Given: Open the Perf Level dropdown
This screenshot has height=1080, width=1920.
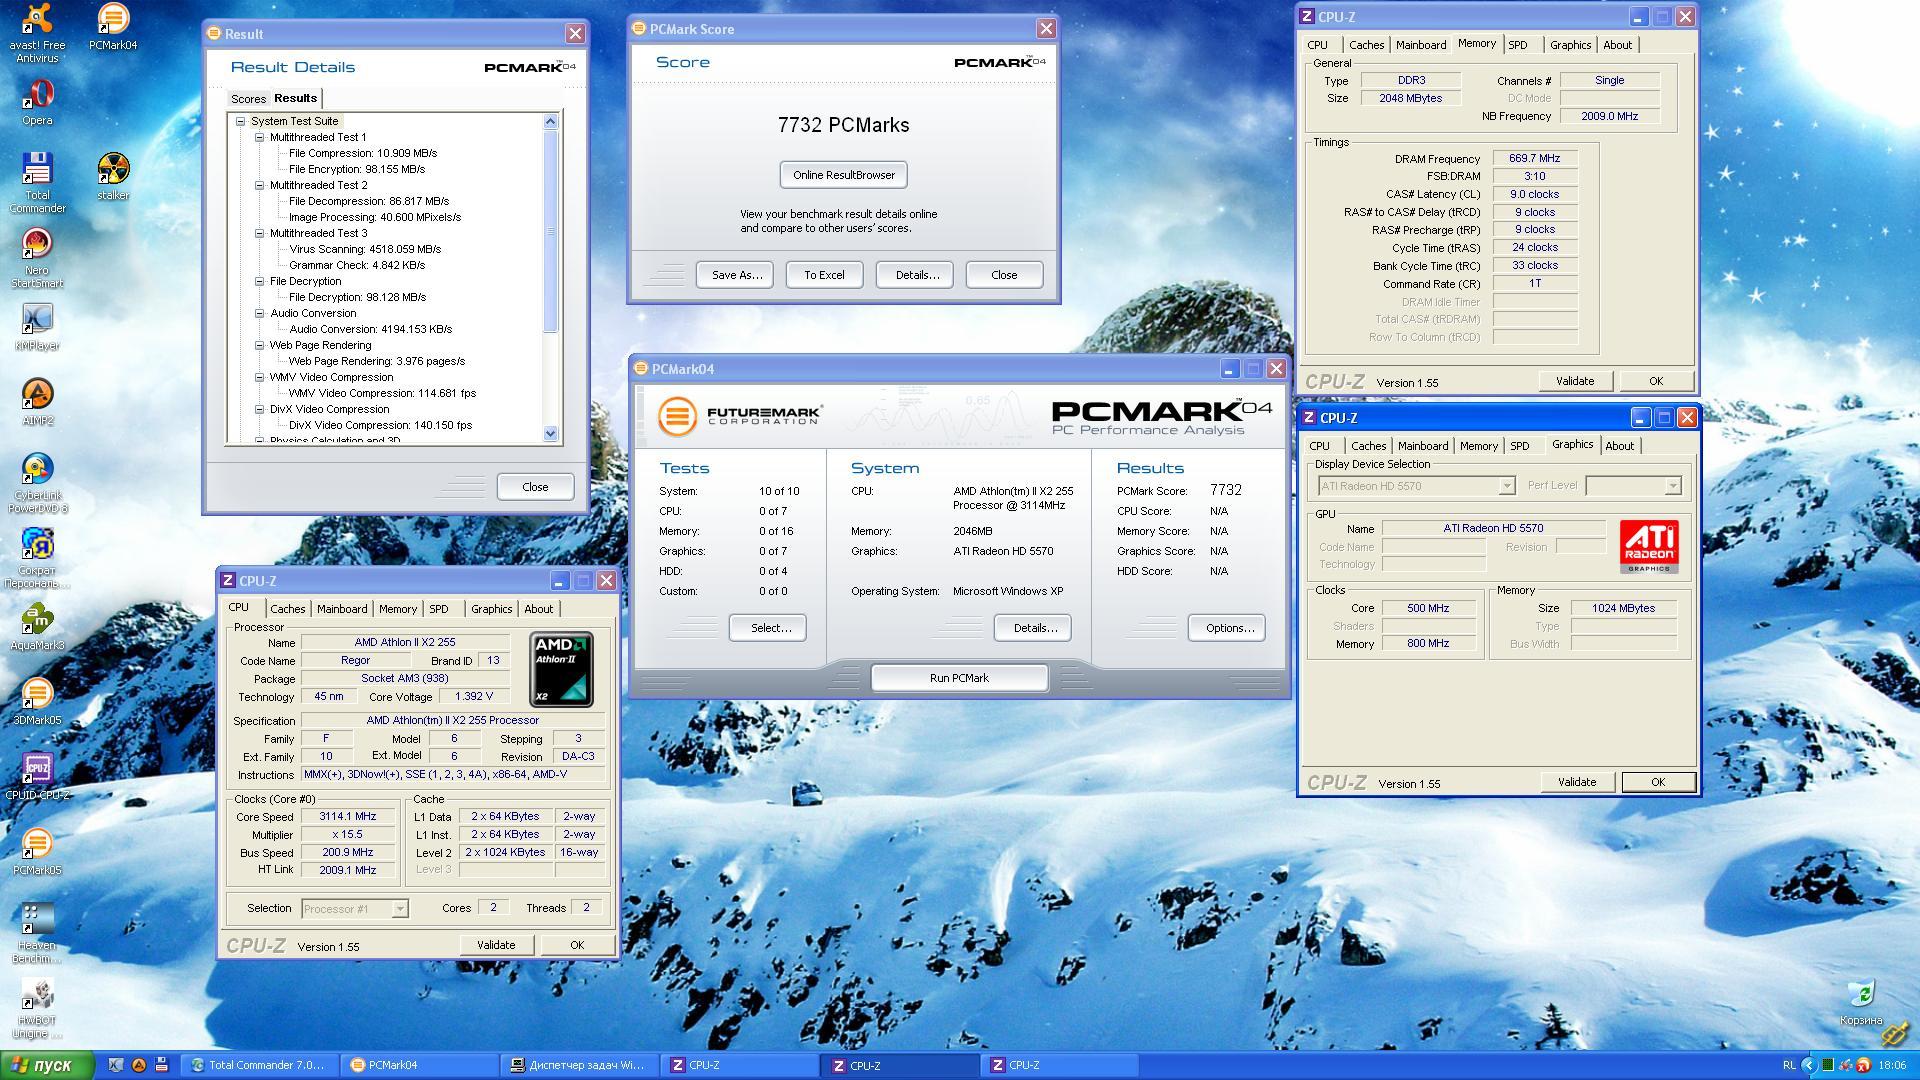Looking at the screenshot, I should [1672, 486].
